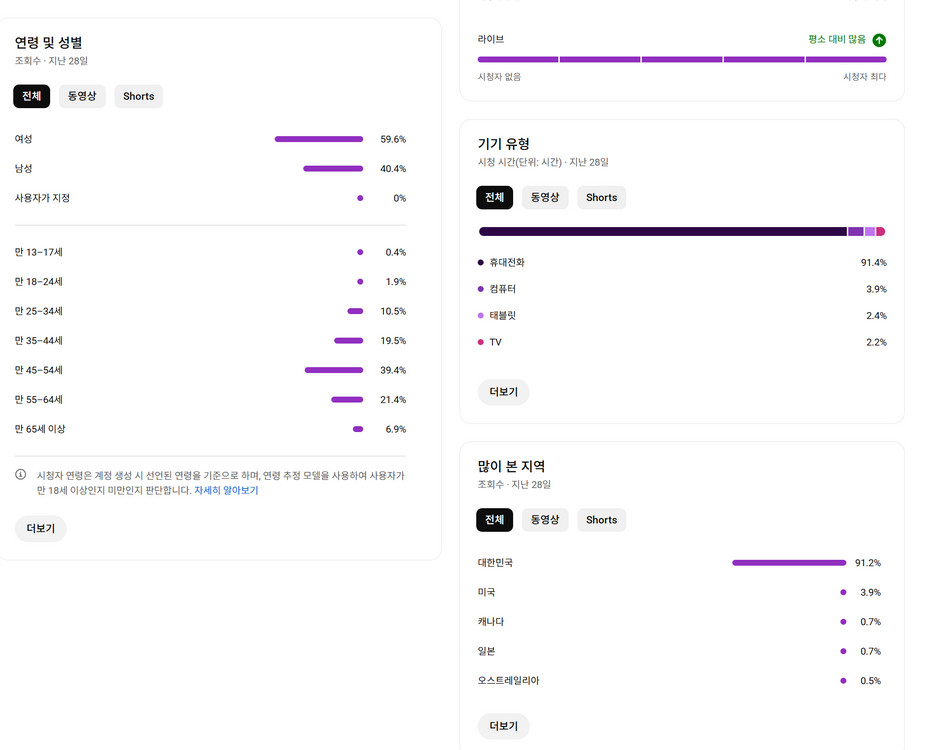Click the pink TV segment of device bar

click(x=881, y=231)
